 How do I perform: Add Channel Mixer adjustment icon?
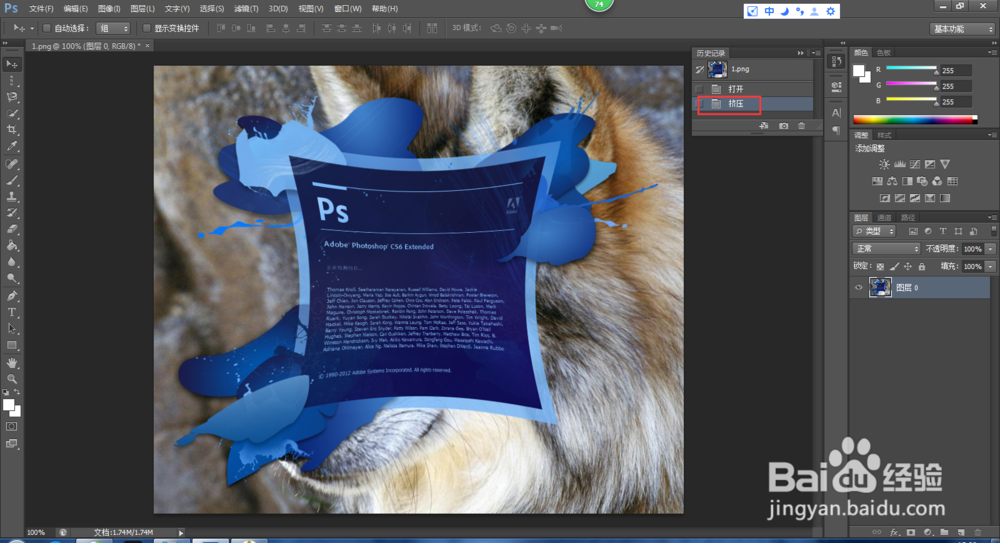[937, 181]
